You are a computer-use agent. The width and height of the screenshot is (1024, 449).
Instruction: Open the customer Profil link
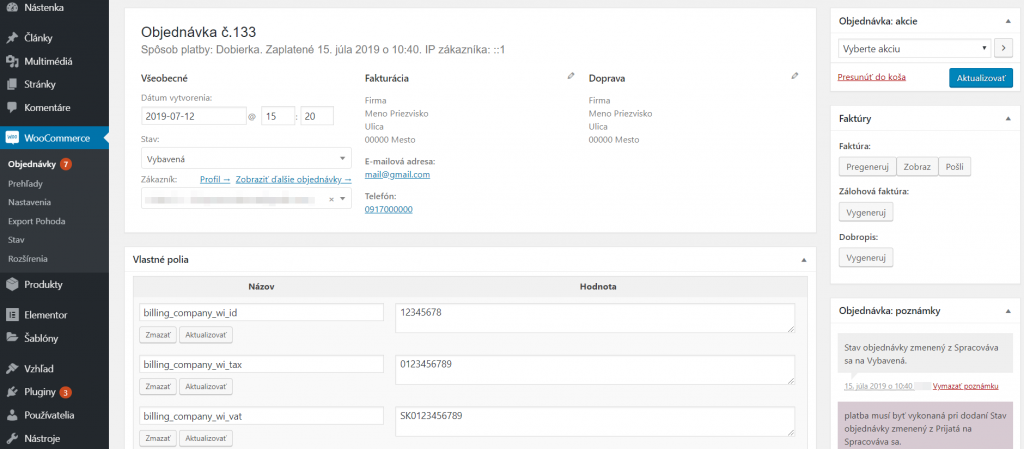click(x=215, y=179)
